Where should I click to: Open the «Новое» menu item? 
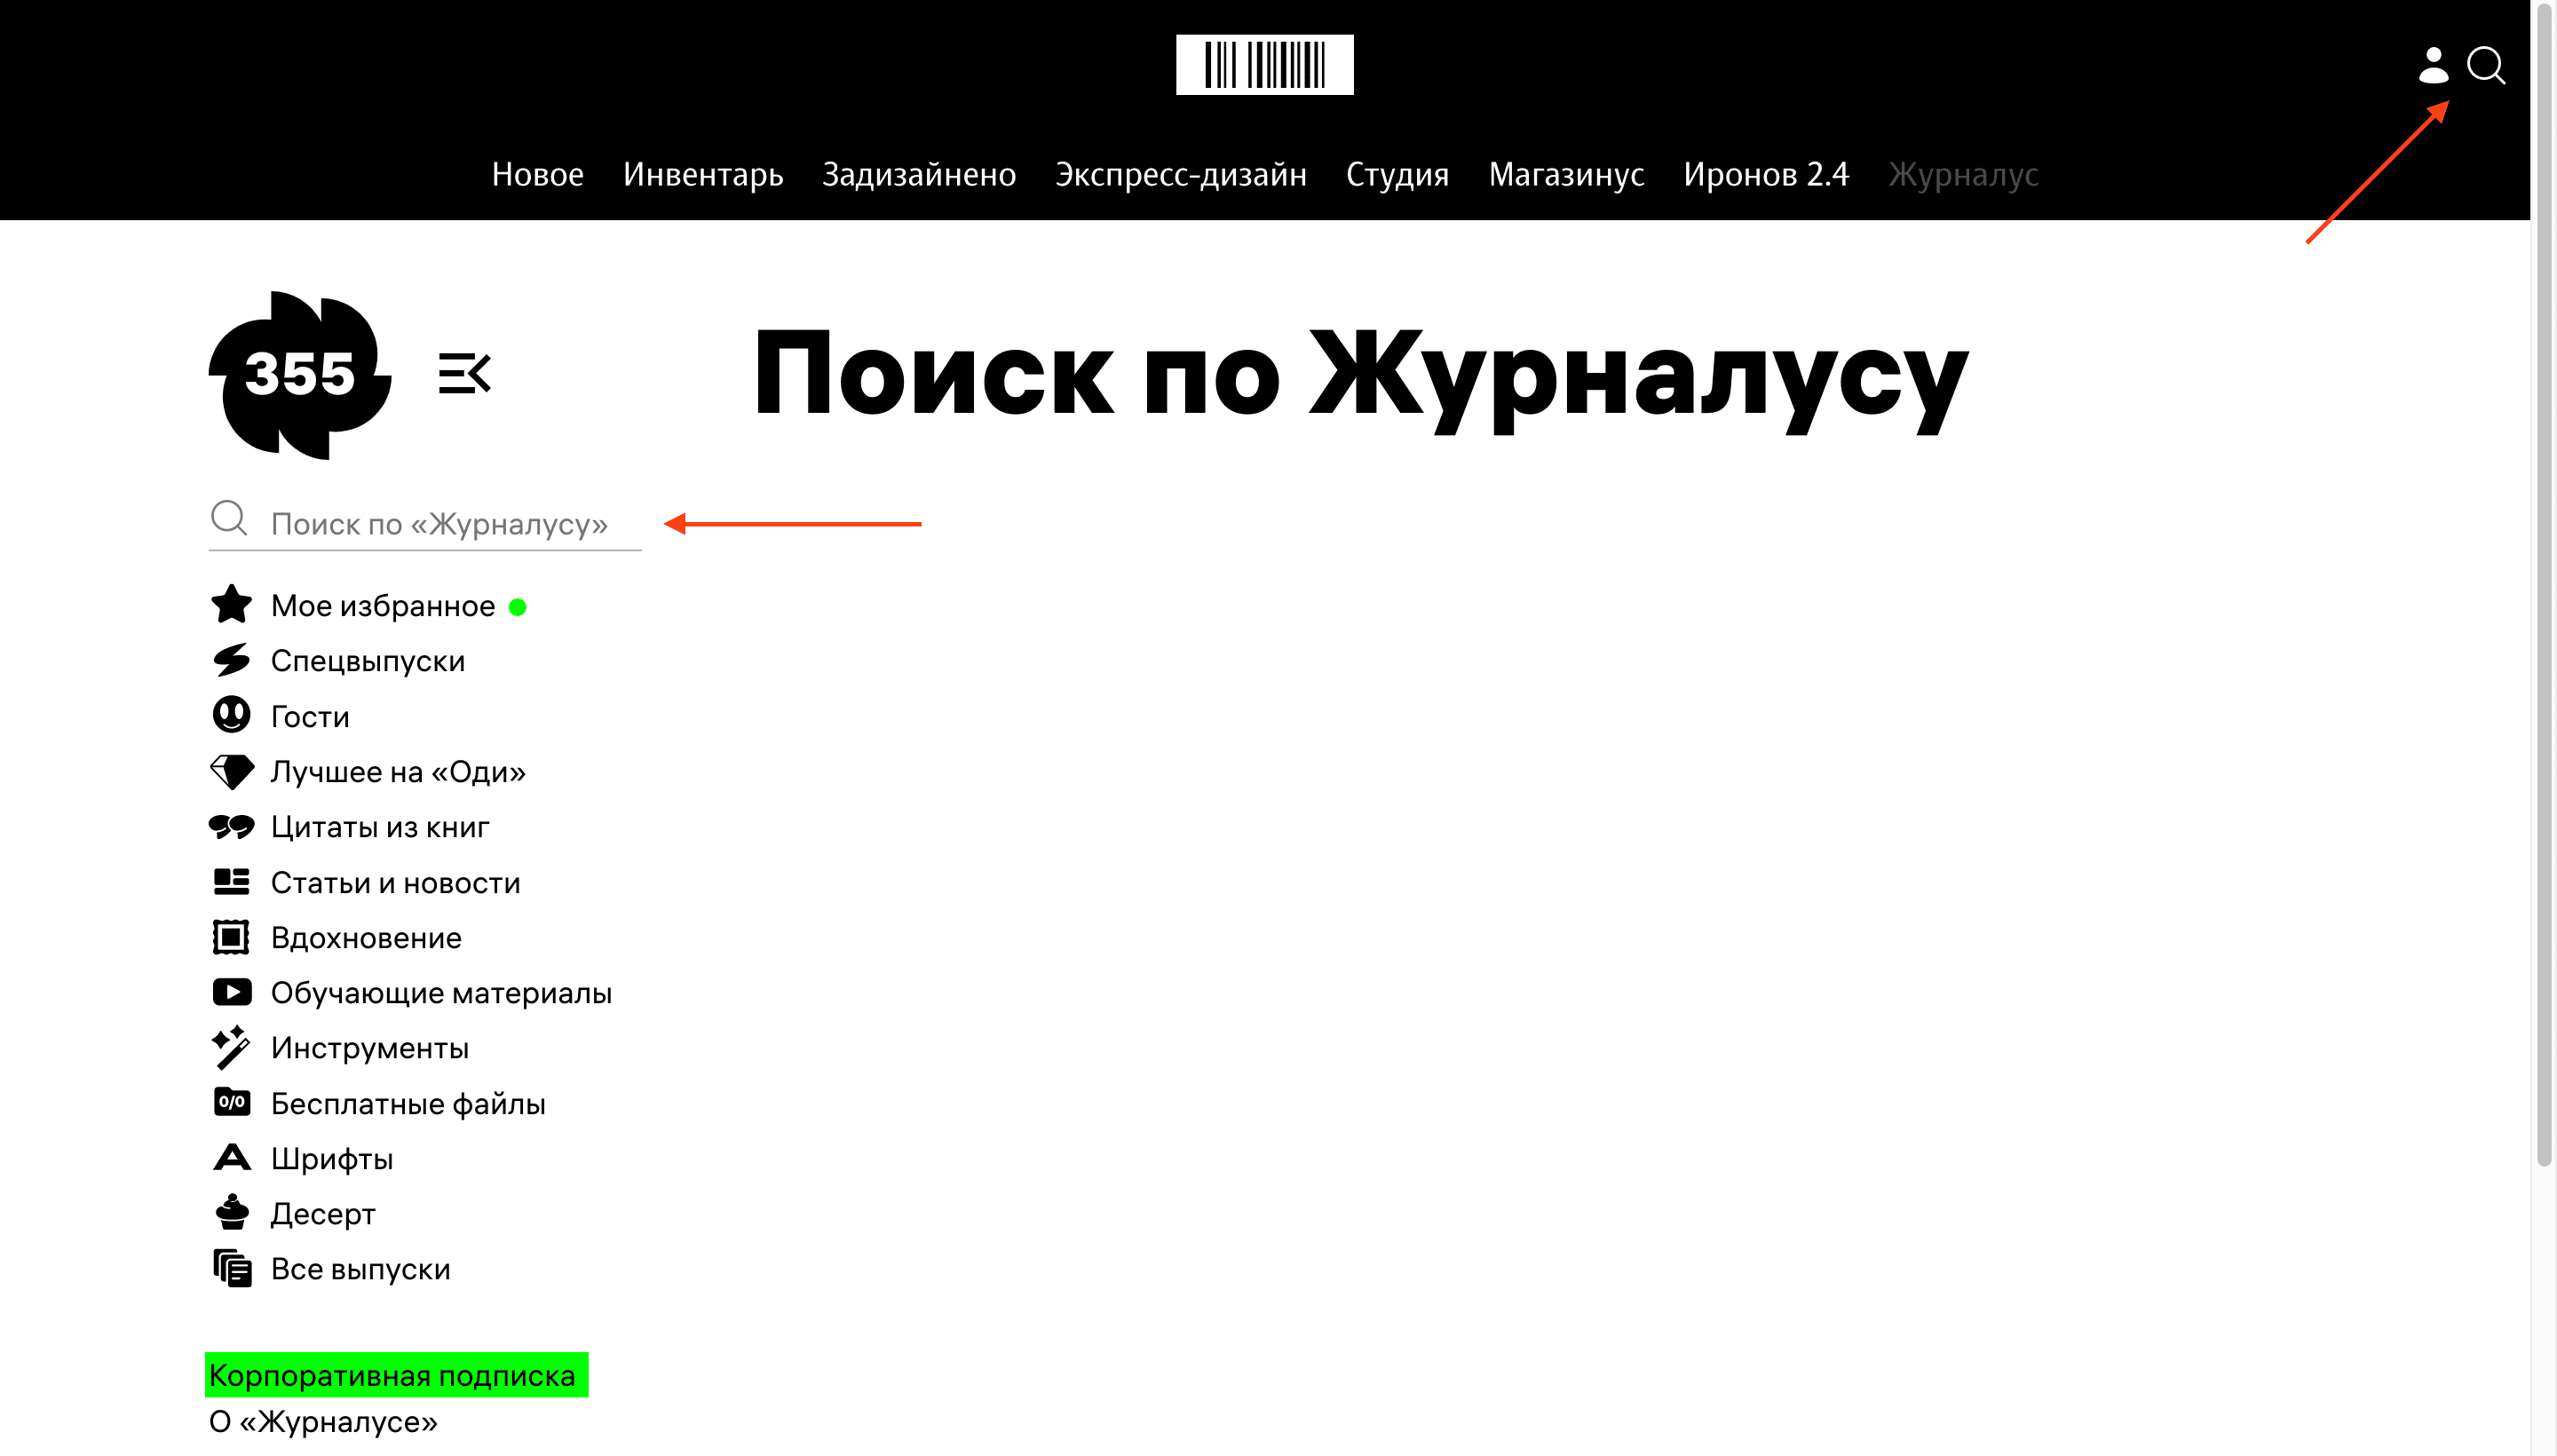tap(538, 174)
